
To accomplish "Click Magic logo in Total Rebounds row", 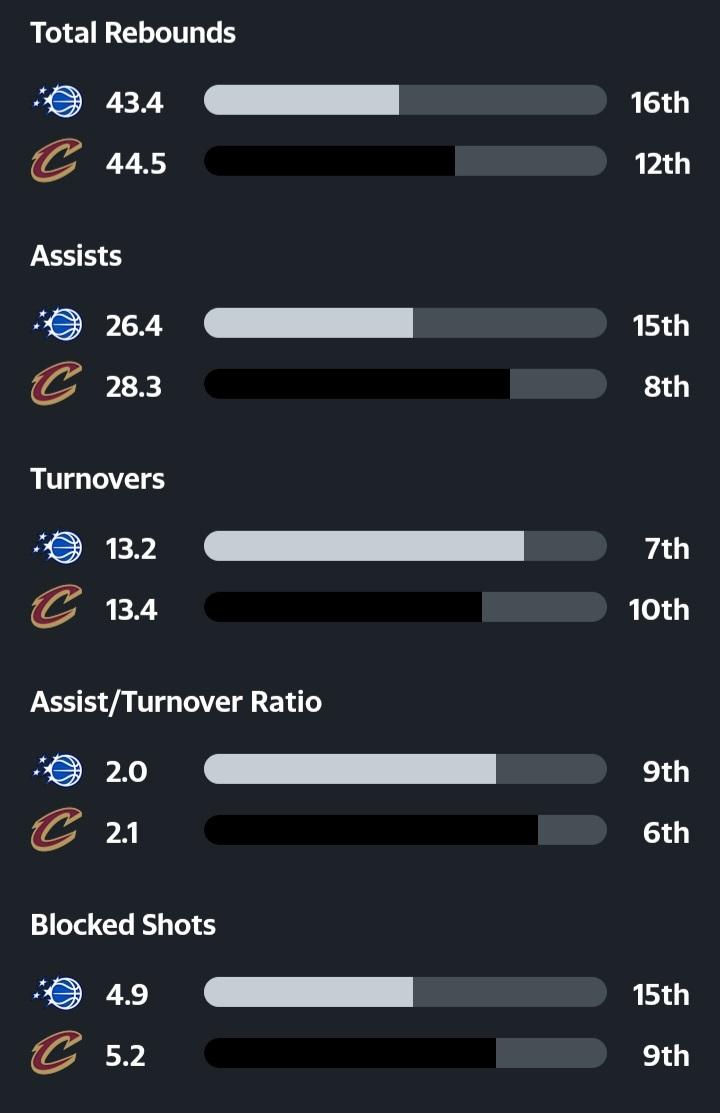I will pos(57,101).
